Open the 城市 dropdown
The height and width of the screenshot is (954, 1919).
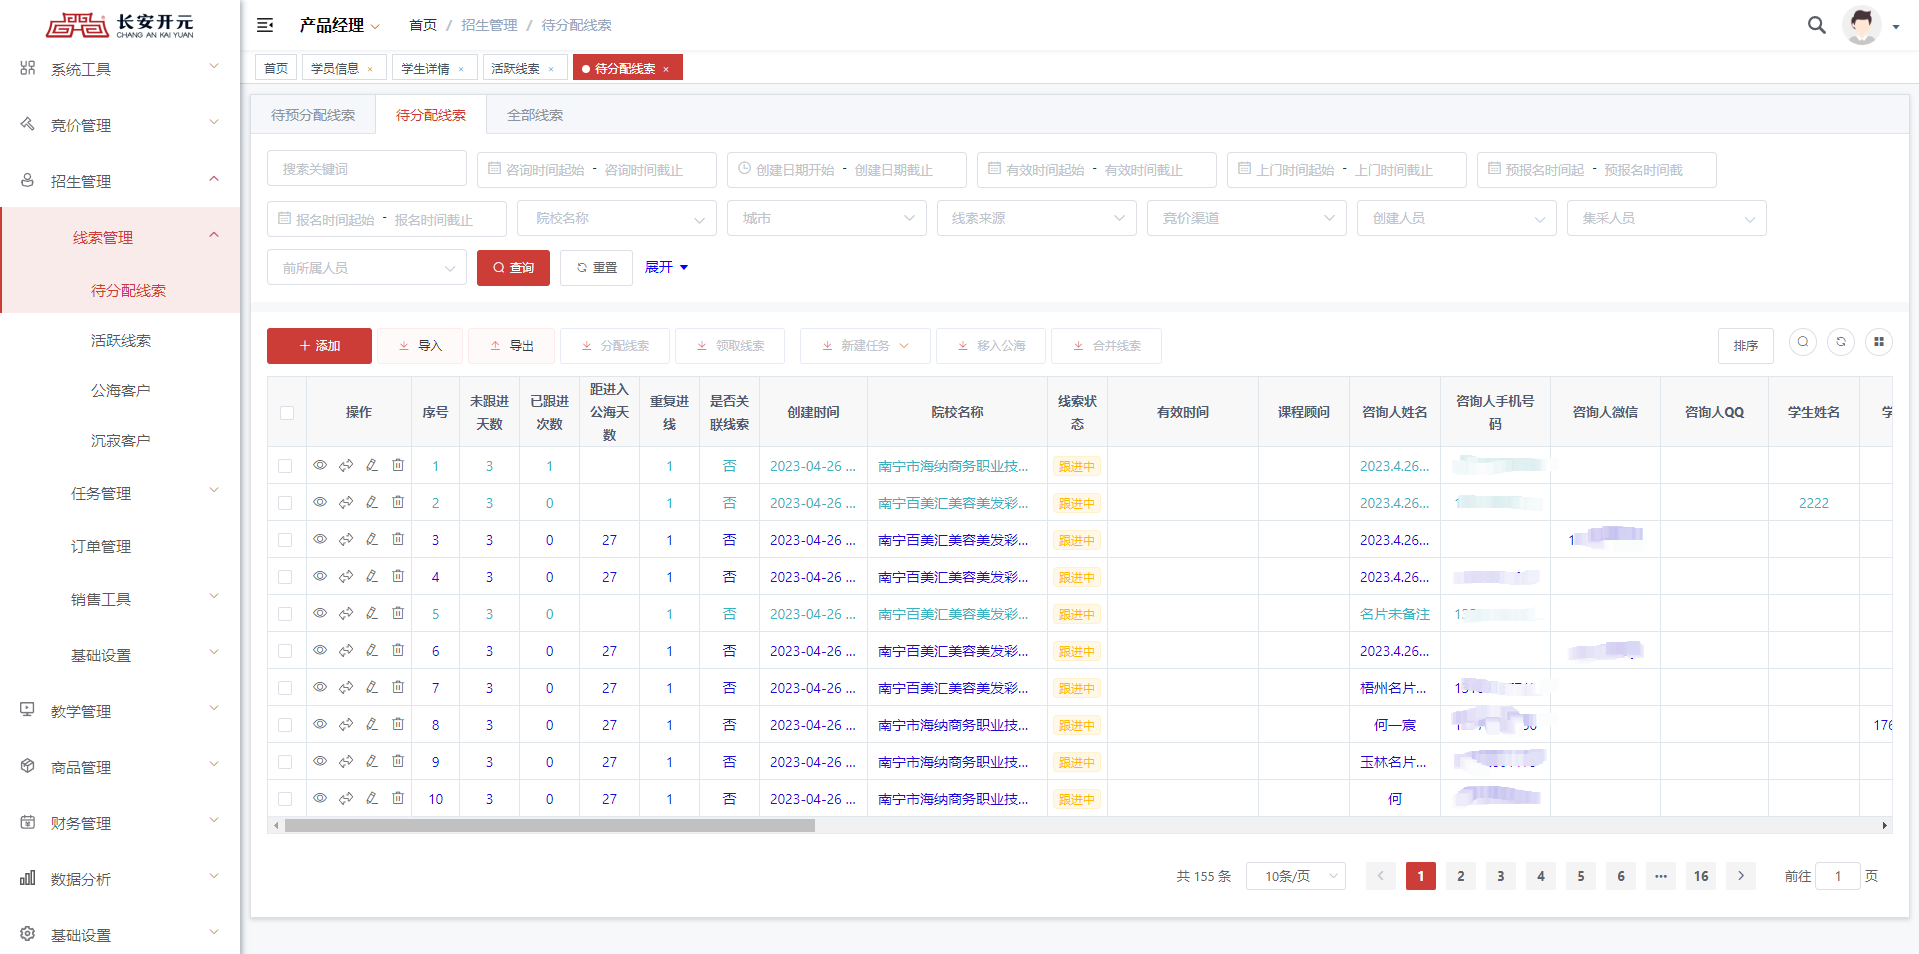coord(827,218)
